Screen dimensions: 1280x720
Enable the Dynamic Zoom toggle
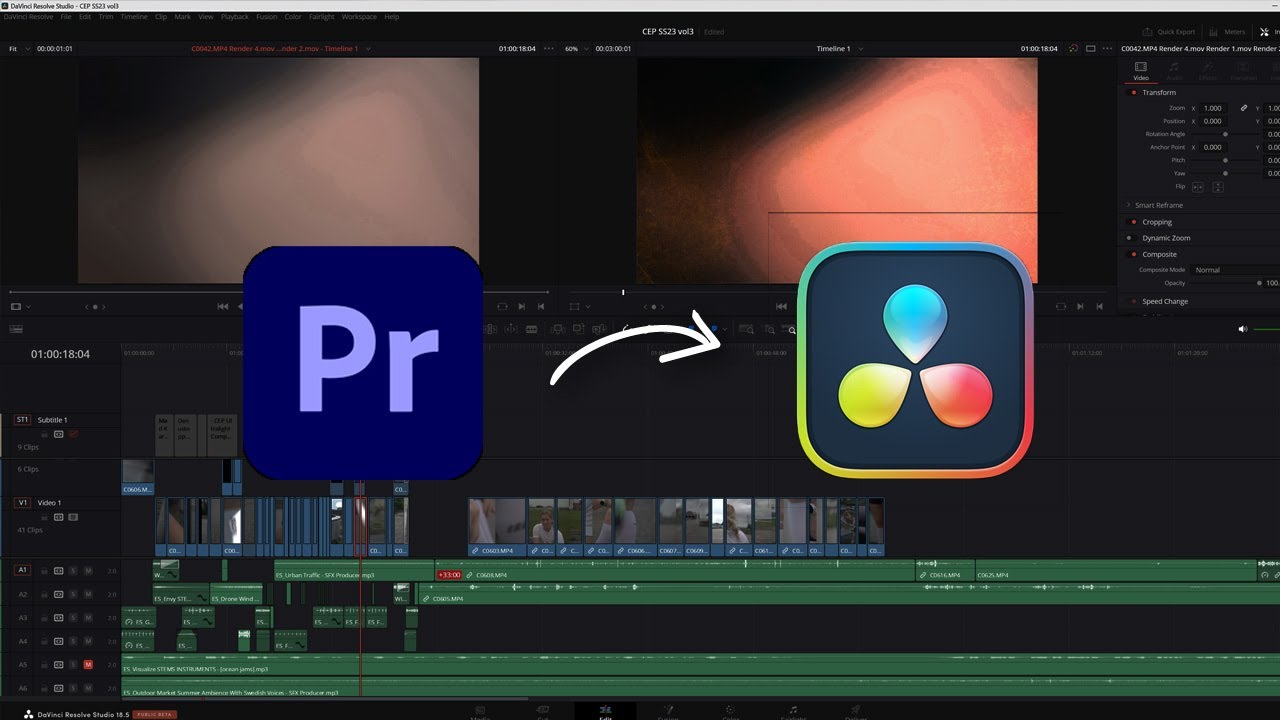click(x=1133, y=238)
